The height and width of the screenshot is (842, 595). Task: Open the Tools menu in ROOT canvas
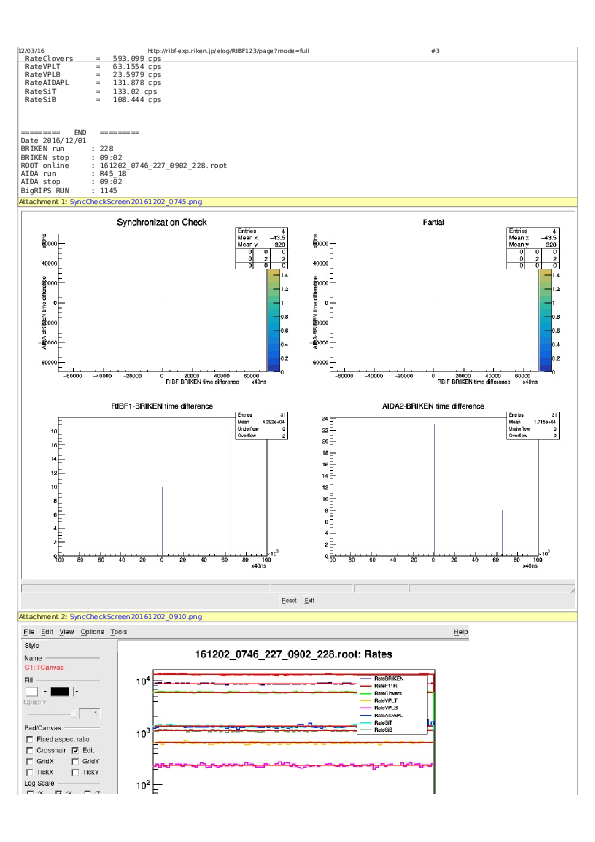click(x=119, y=632)
